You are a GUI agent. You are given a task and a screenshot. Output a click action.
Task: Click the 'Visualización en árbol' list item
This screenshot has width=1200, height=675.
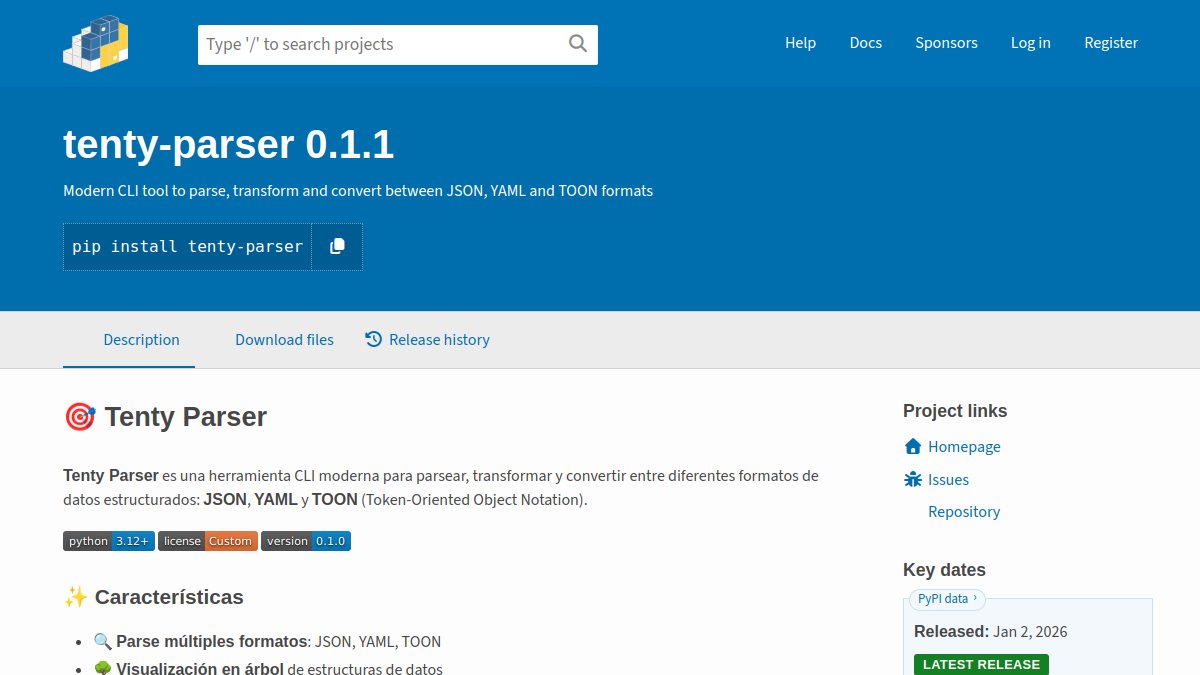(x=268, y=669)
